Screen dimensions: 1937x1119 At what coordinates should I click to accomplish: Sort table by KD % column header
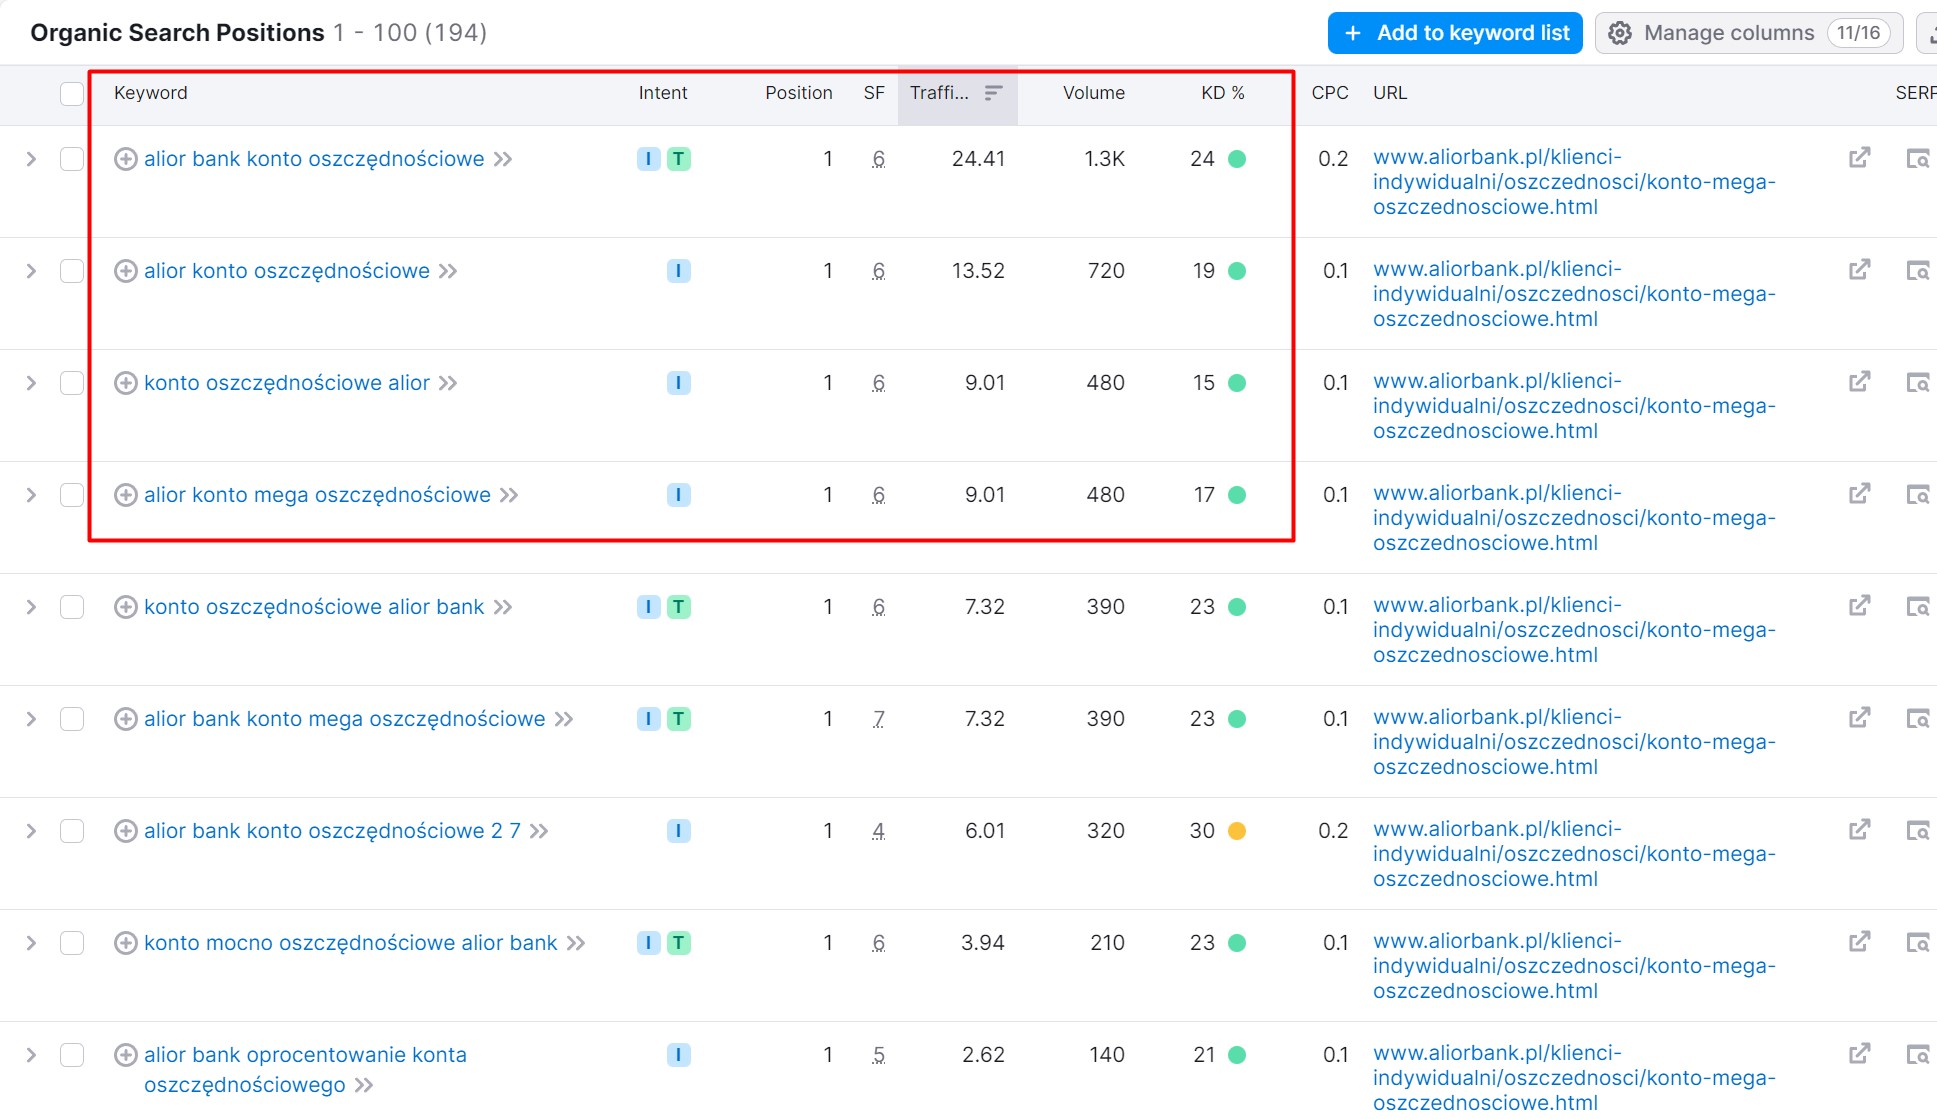(1222, 93)
